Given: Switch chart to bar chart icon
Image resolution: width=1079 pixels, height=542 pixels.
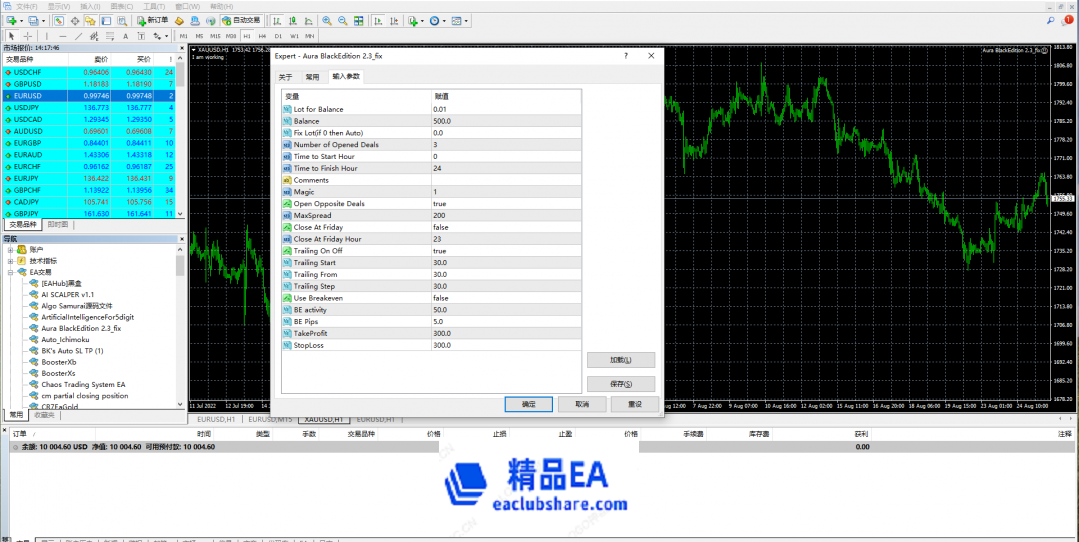Looking at the screenshot, I should 277,21.
